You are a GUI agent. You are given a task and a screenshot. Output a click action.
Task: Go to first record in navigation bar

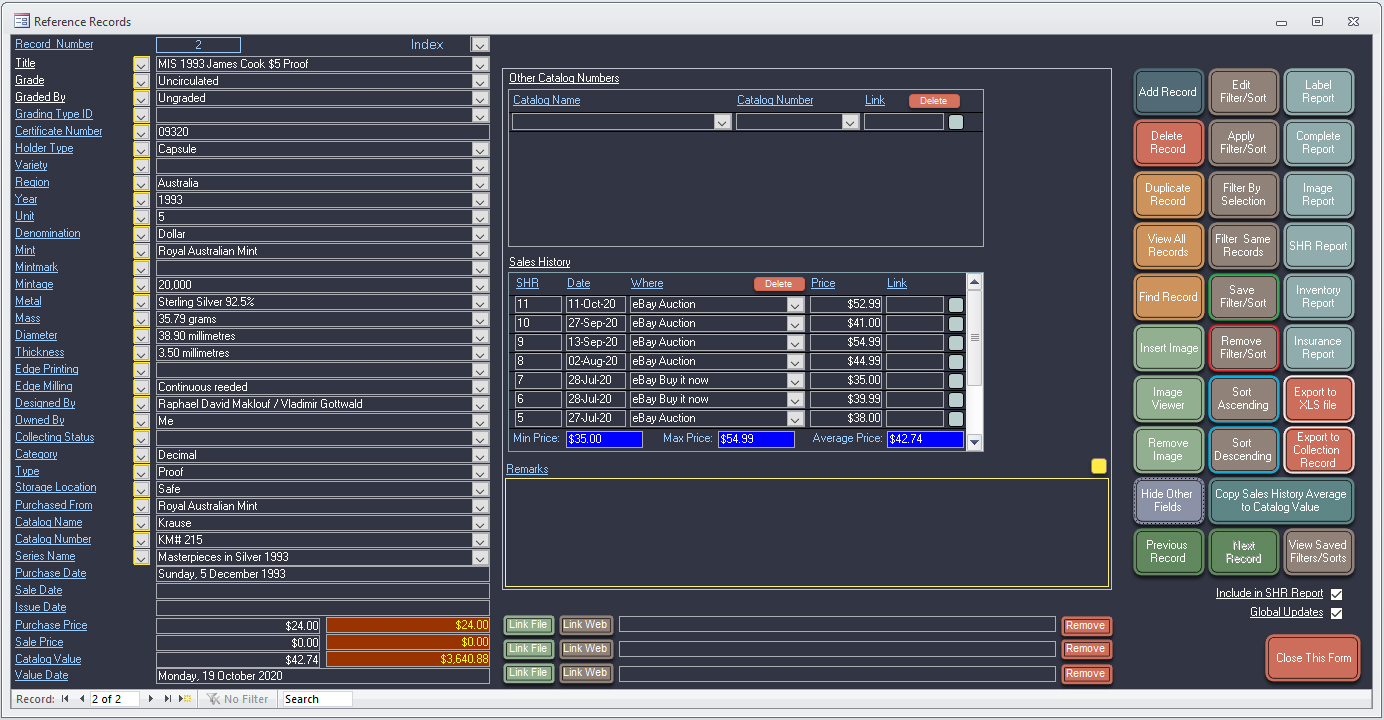[x=66, y=699]
